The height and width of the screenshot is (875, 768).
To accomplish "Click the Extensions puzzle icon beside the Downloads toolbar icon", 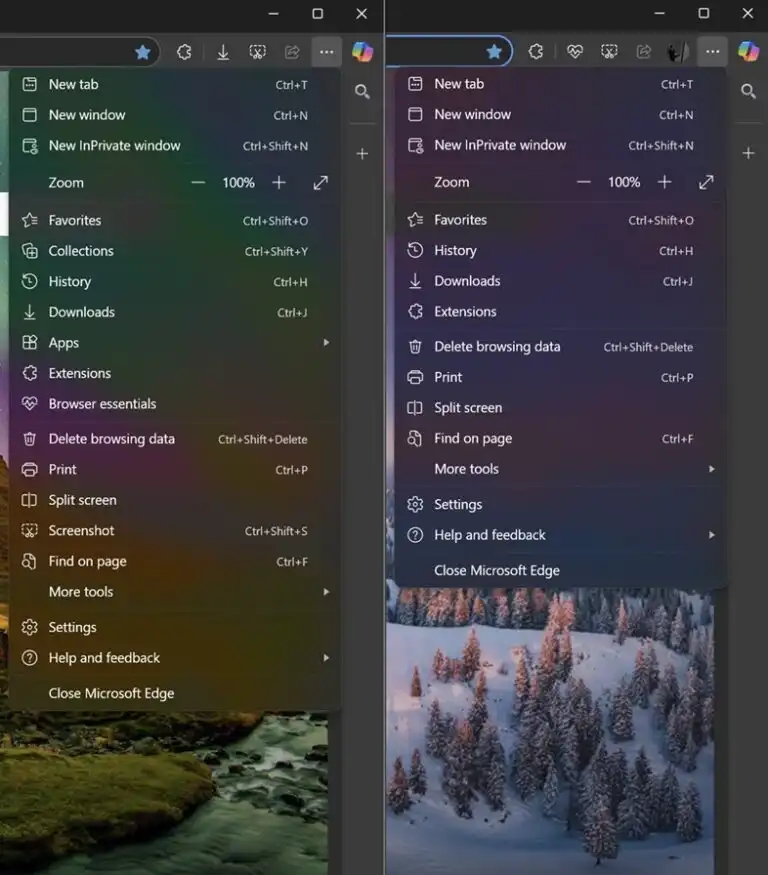I will point(184,52).
